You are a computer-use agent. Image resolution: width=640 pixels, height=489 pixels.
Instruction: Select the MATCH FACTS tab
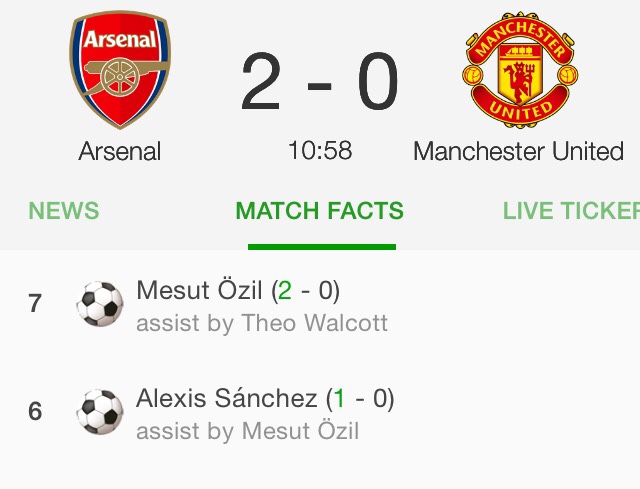320,211
